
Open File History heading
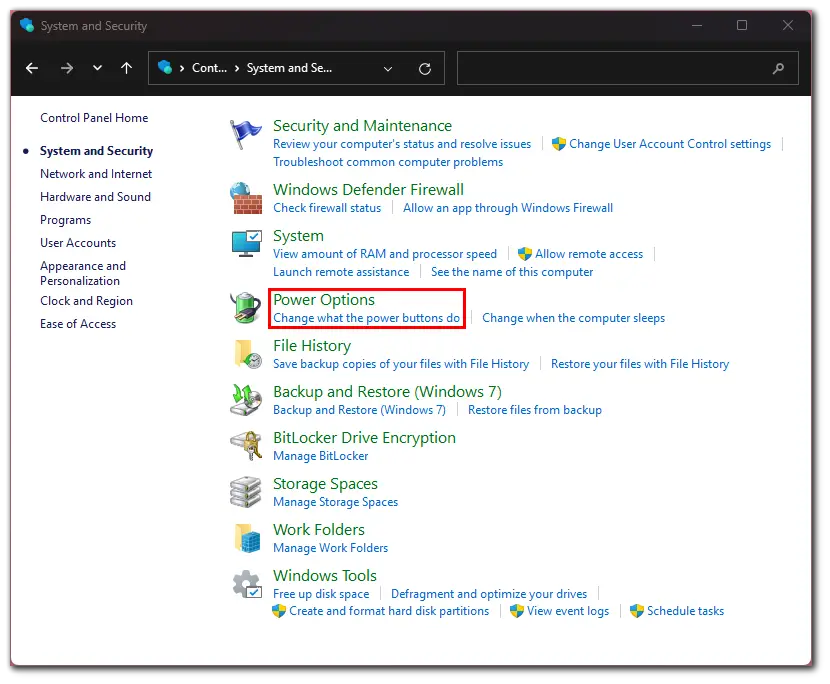tap(312, 346)
